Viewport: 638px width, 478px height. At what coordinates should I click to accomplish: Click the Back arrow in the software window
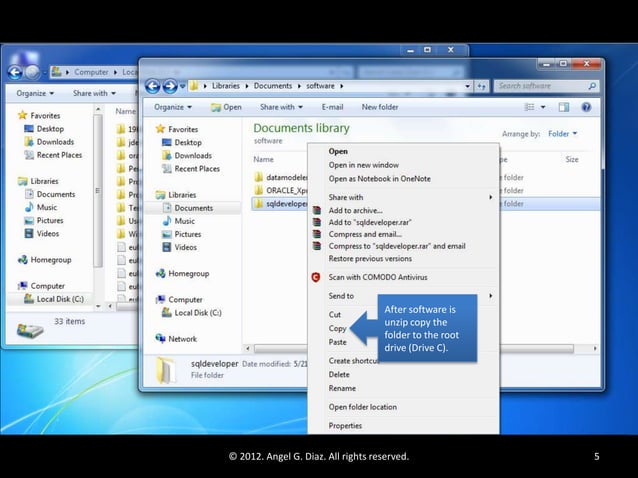pos(153,86)
